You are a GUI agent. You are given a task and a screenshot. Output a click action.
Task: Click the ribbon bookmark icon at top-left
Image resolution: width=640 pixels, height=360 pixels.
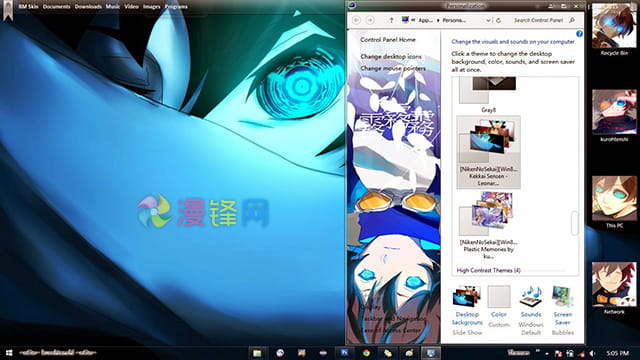tap(7, 11)
